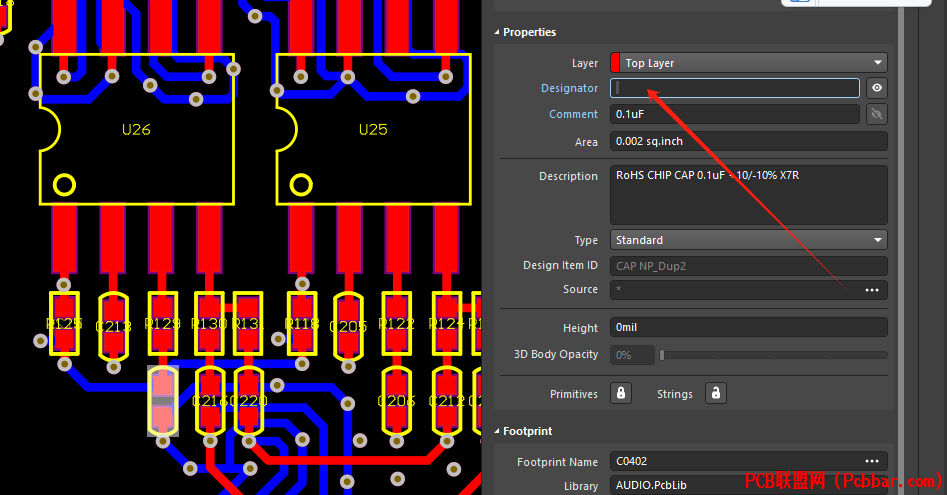Select capacitor C212 on the PCB
The width and height of the screenshot is (947, 495).
447,401
